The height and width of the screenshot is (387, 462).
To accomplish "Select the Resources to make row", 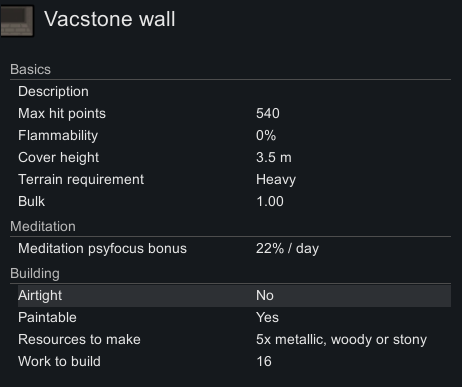I will (x=234, y=339).
